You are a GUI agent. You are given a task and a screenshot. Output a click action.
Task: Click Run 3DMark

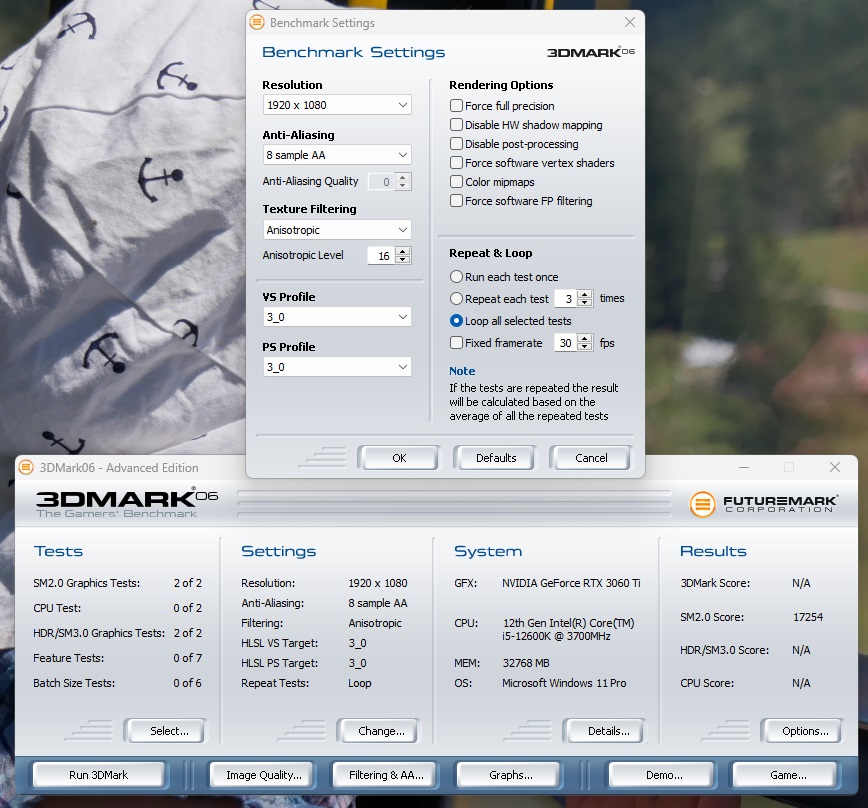99,775
